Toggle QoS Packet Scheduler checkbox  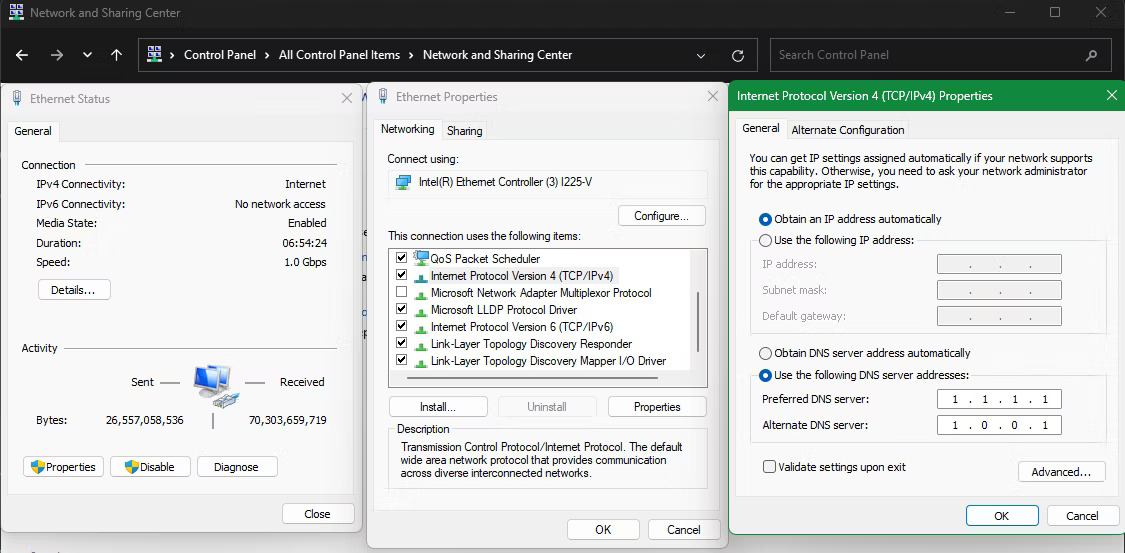[401, 257]
